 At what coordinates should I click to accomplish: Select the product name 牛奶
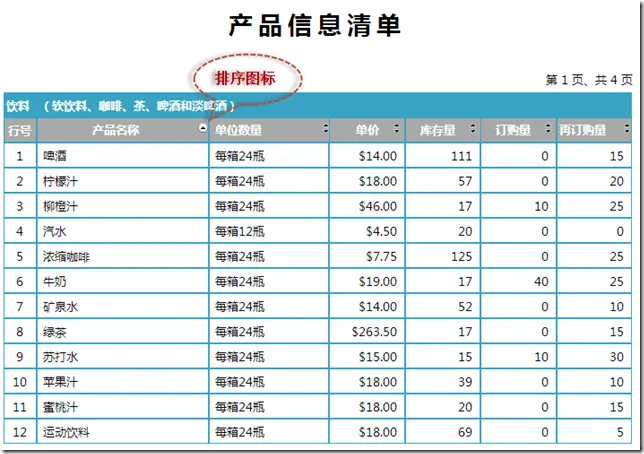click(x=55, y=282)
